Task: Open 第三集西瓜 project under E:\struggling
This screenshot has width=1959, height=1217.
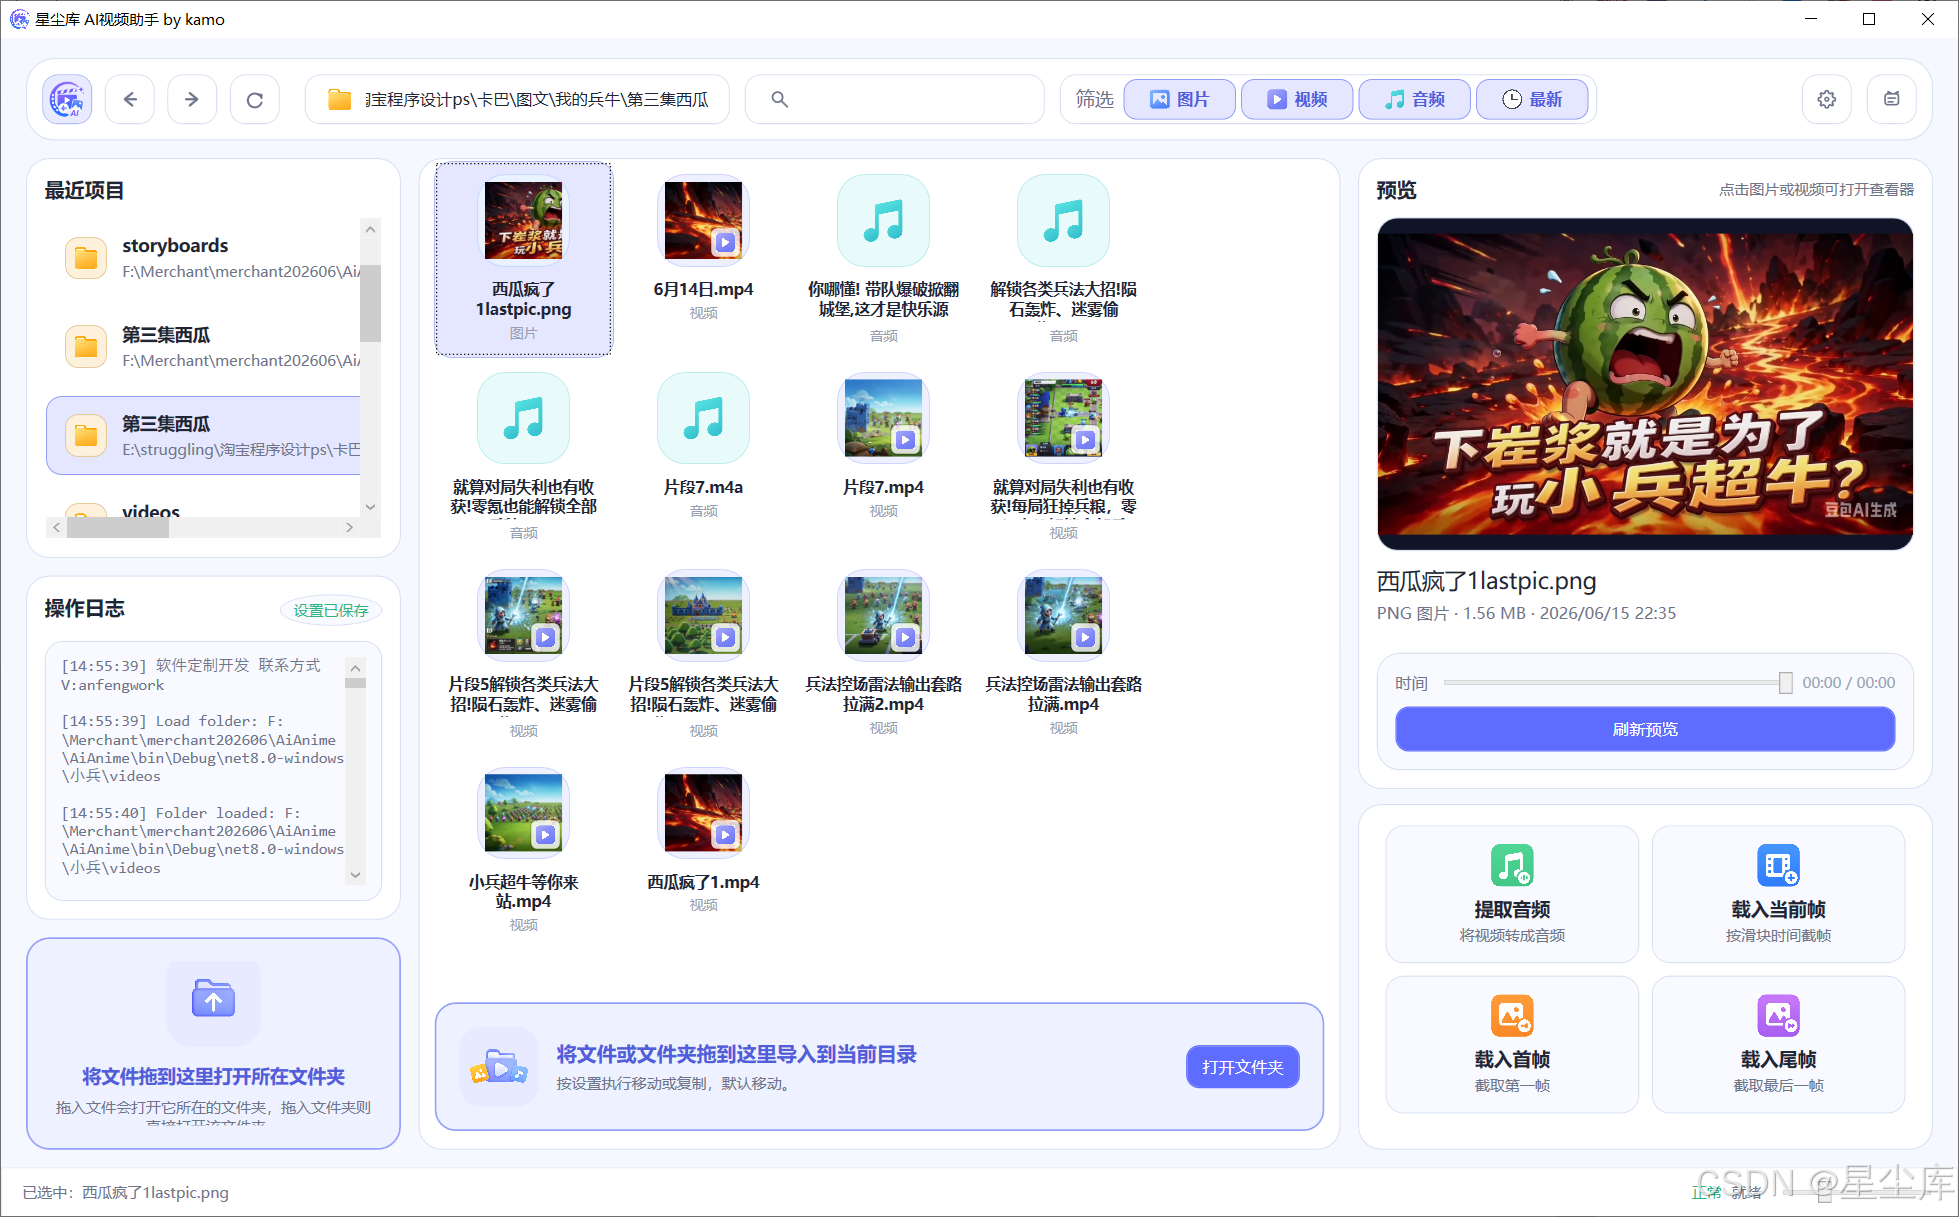Action: (x=203, y=436)
